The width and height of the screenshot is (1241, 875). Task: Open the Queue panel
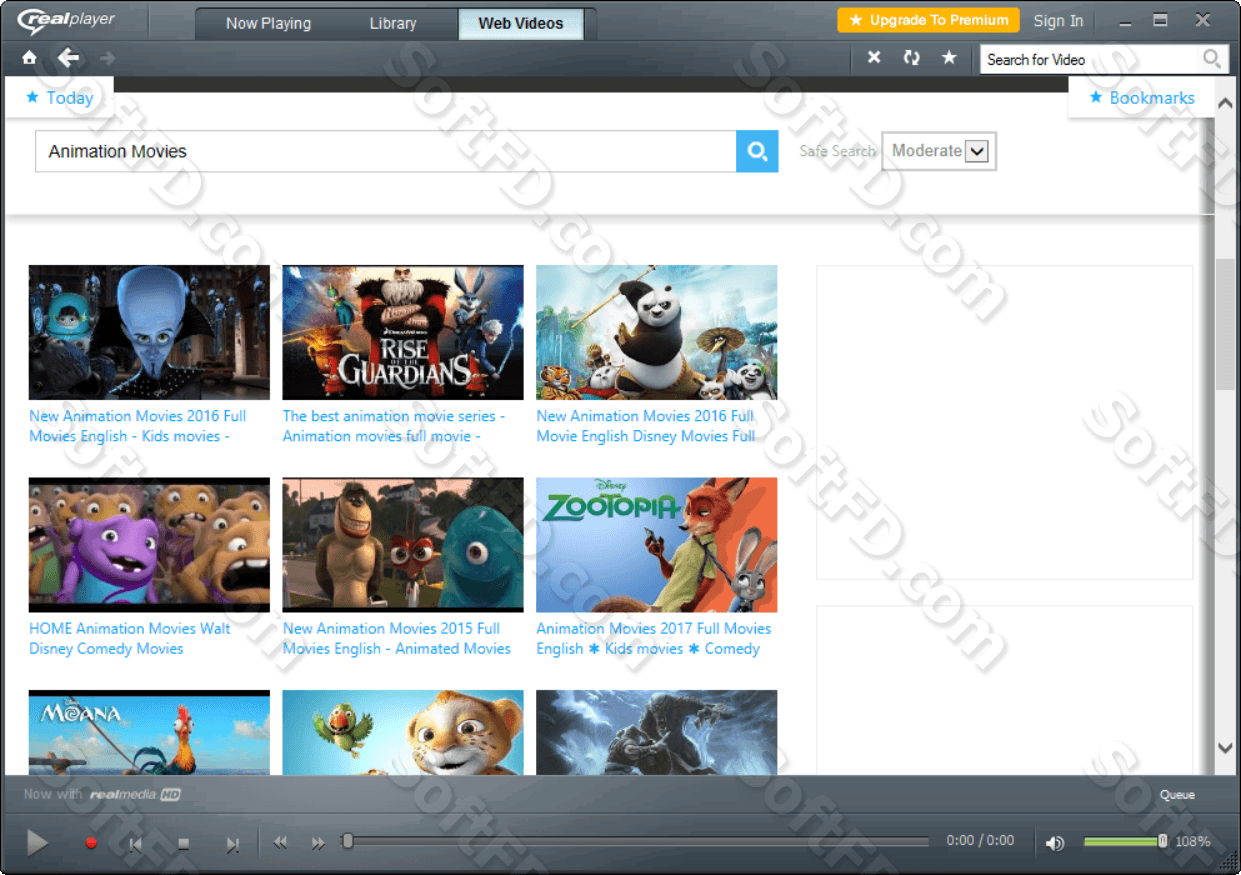pos(1177,795)
